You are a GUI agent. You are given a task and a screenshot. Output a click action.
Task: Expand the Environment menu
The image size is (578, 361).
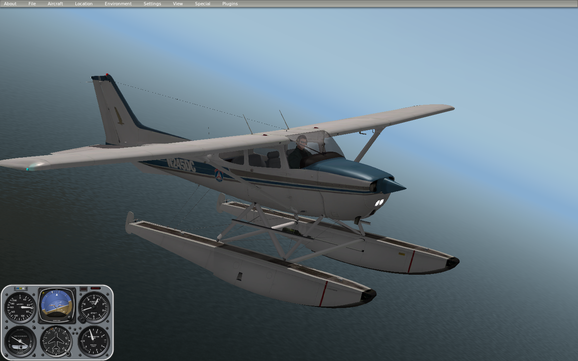118,4
